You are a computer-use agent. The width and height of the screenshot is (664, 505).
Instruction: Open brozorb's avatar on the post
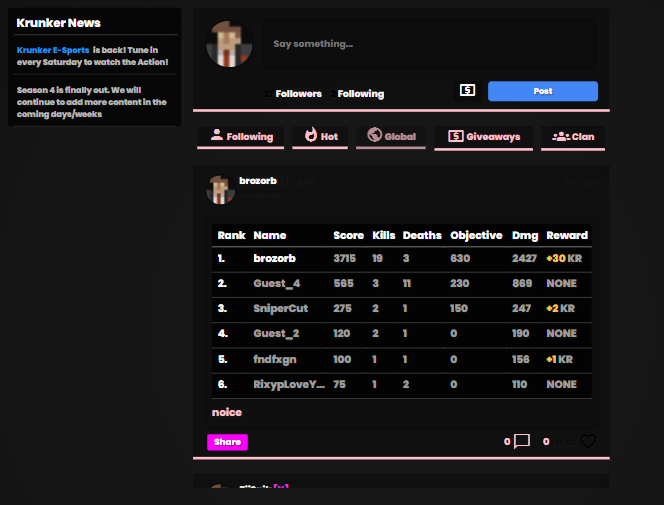pos(220,190)
